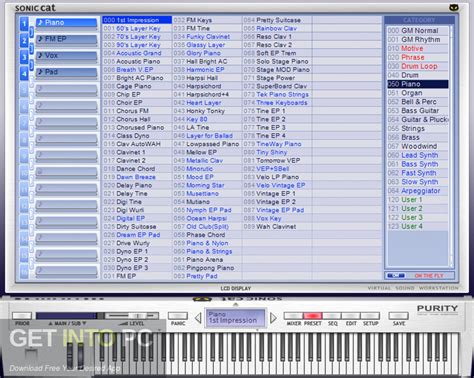Choose category 030 Drum Loop
The height and width of the screenshot is (378, 474).
pos(418,66)
